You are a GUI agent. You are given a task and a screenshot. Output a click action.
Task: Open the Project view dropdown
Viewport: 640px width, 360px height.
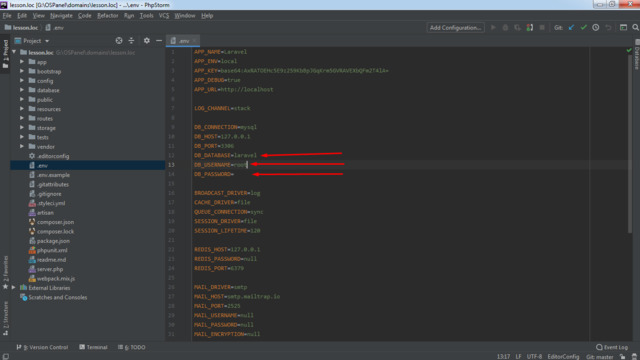32,41
